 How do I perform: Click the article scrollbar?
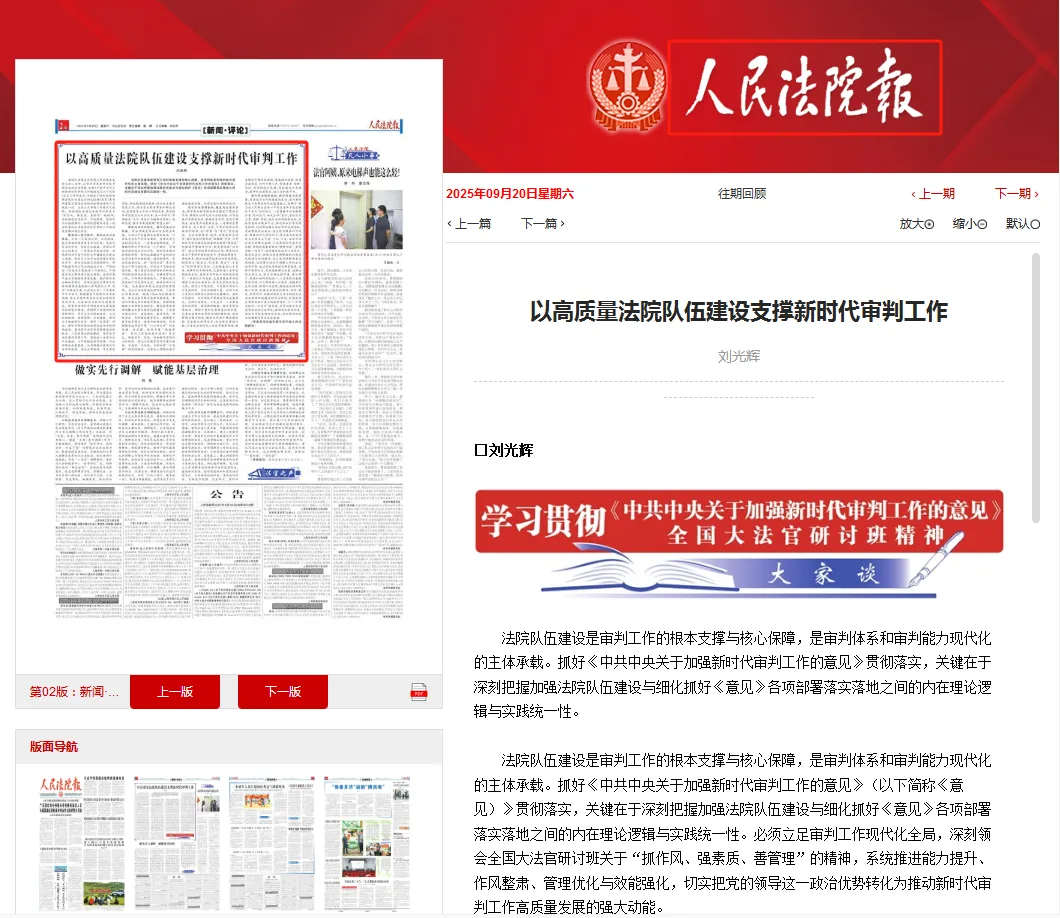coord(1036,388)
